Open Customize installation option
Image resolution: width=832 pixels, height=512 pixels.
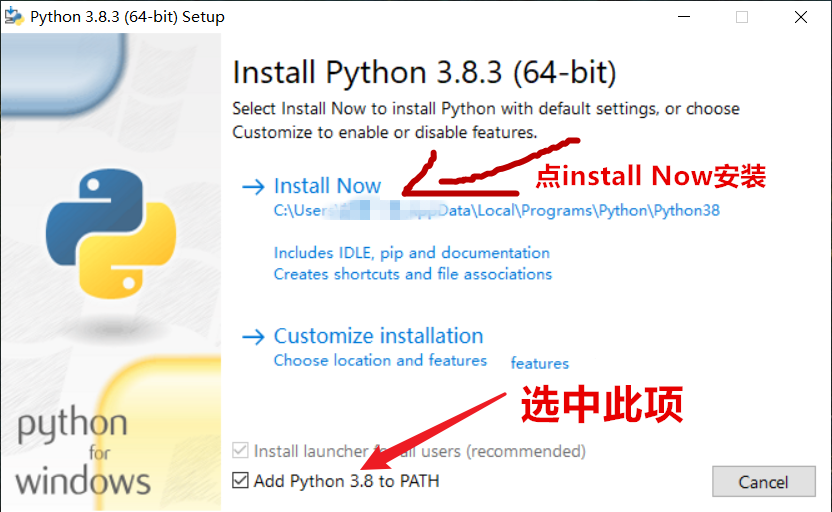tap(378, 336)
